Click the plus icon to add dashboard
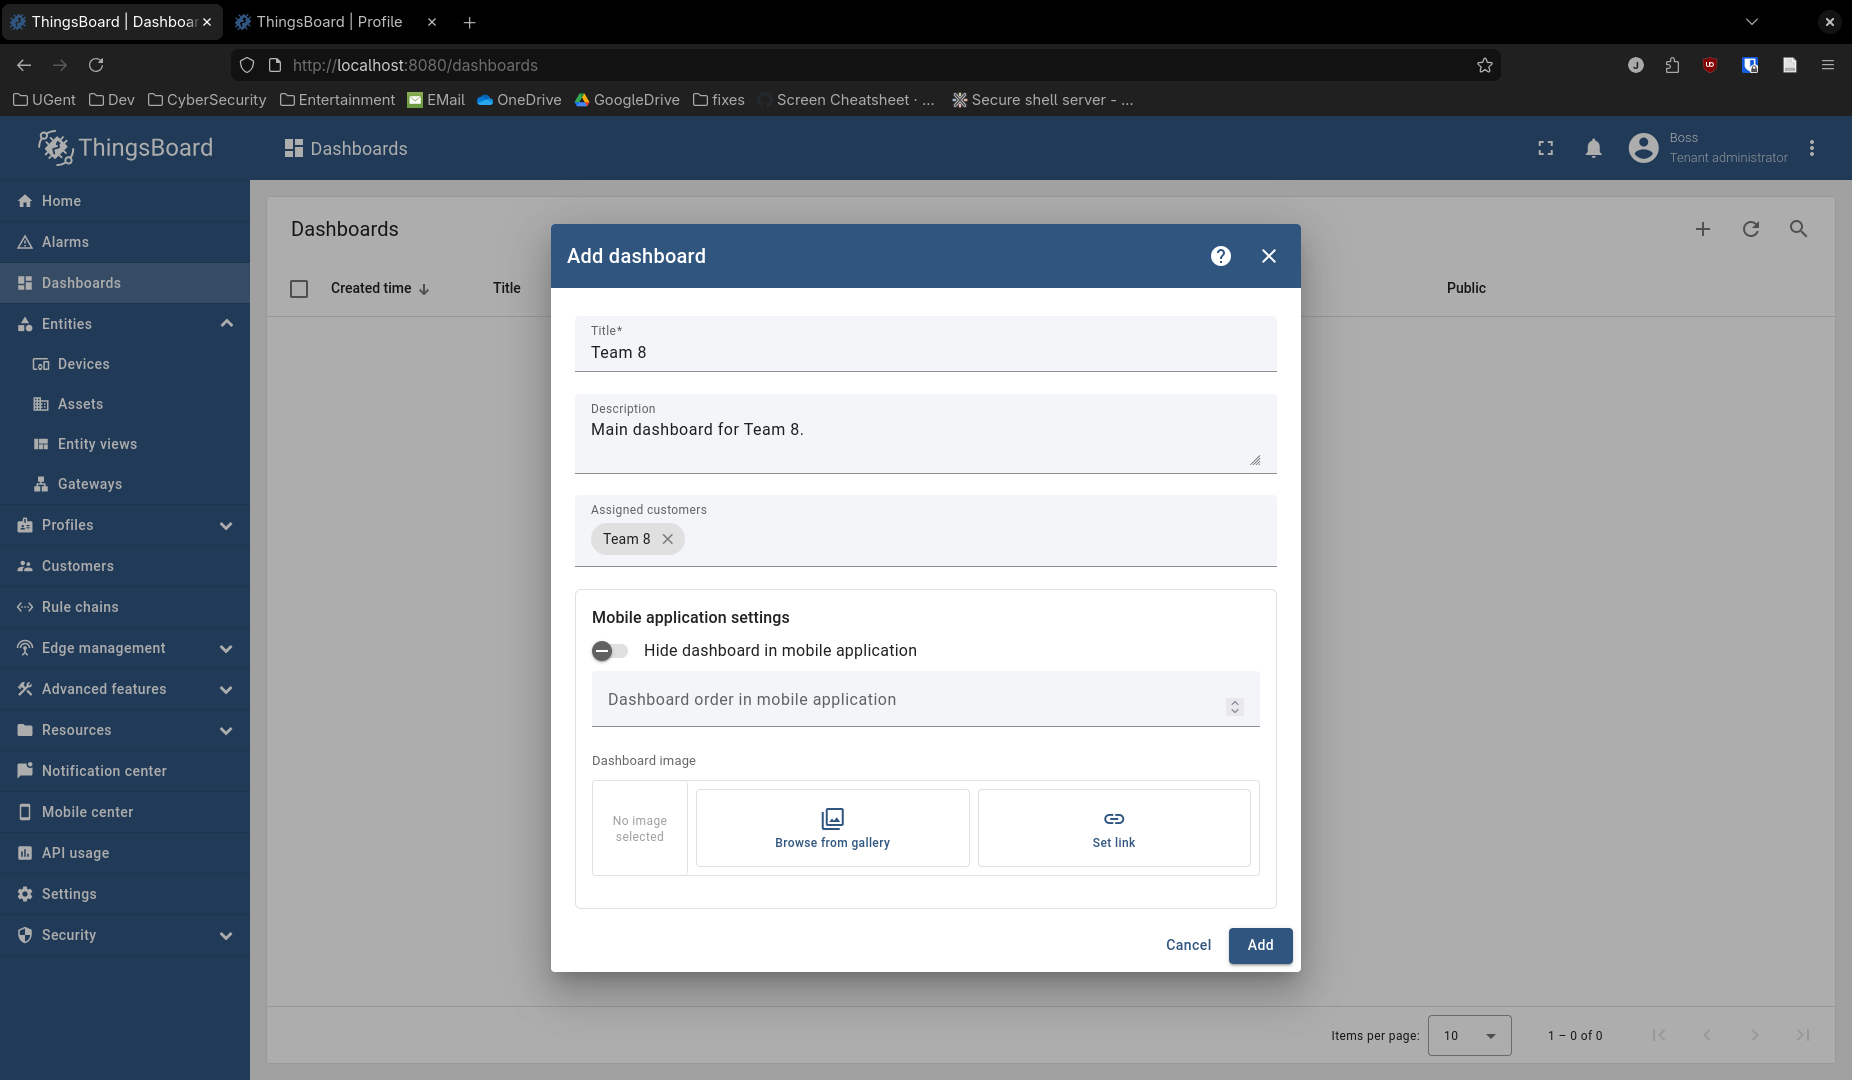1852x1080 pixels. pos(1702,229)
